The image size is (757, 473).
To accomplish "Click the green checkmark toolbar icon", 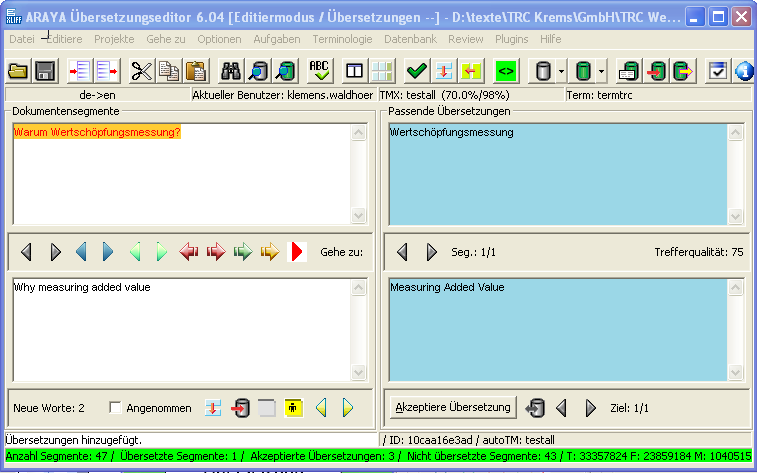I will 417,71.
